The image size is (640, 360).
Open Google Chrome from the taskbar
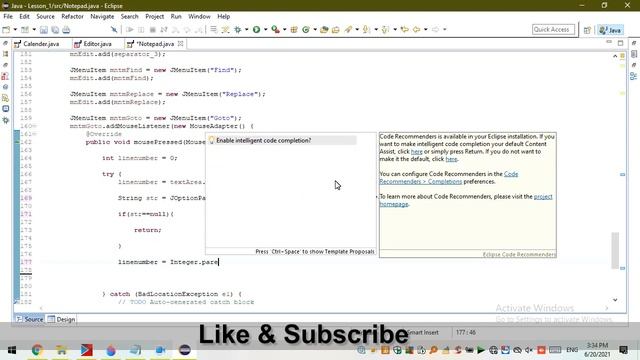[x=37, y=350]
